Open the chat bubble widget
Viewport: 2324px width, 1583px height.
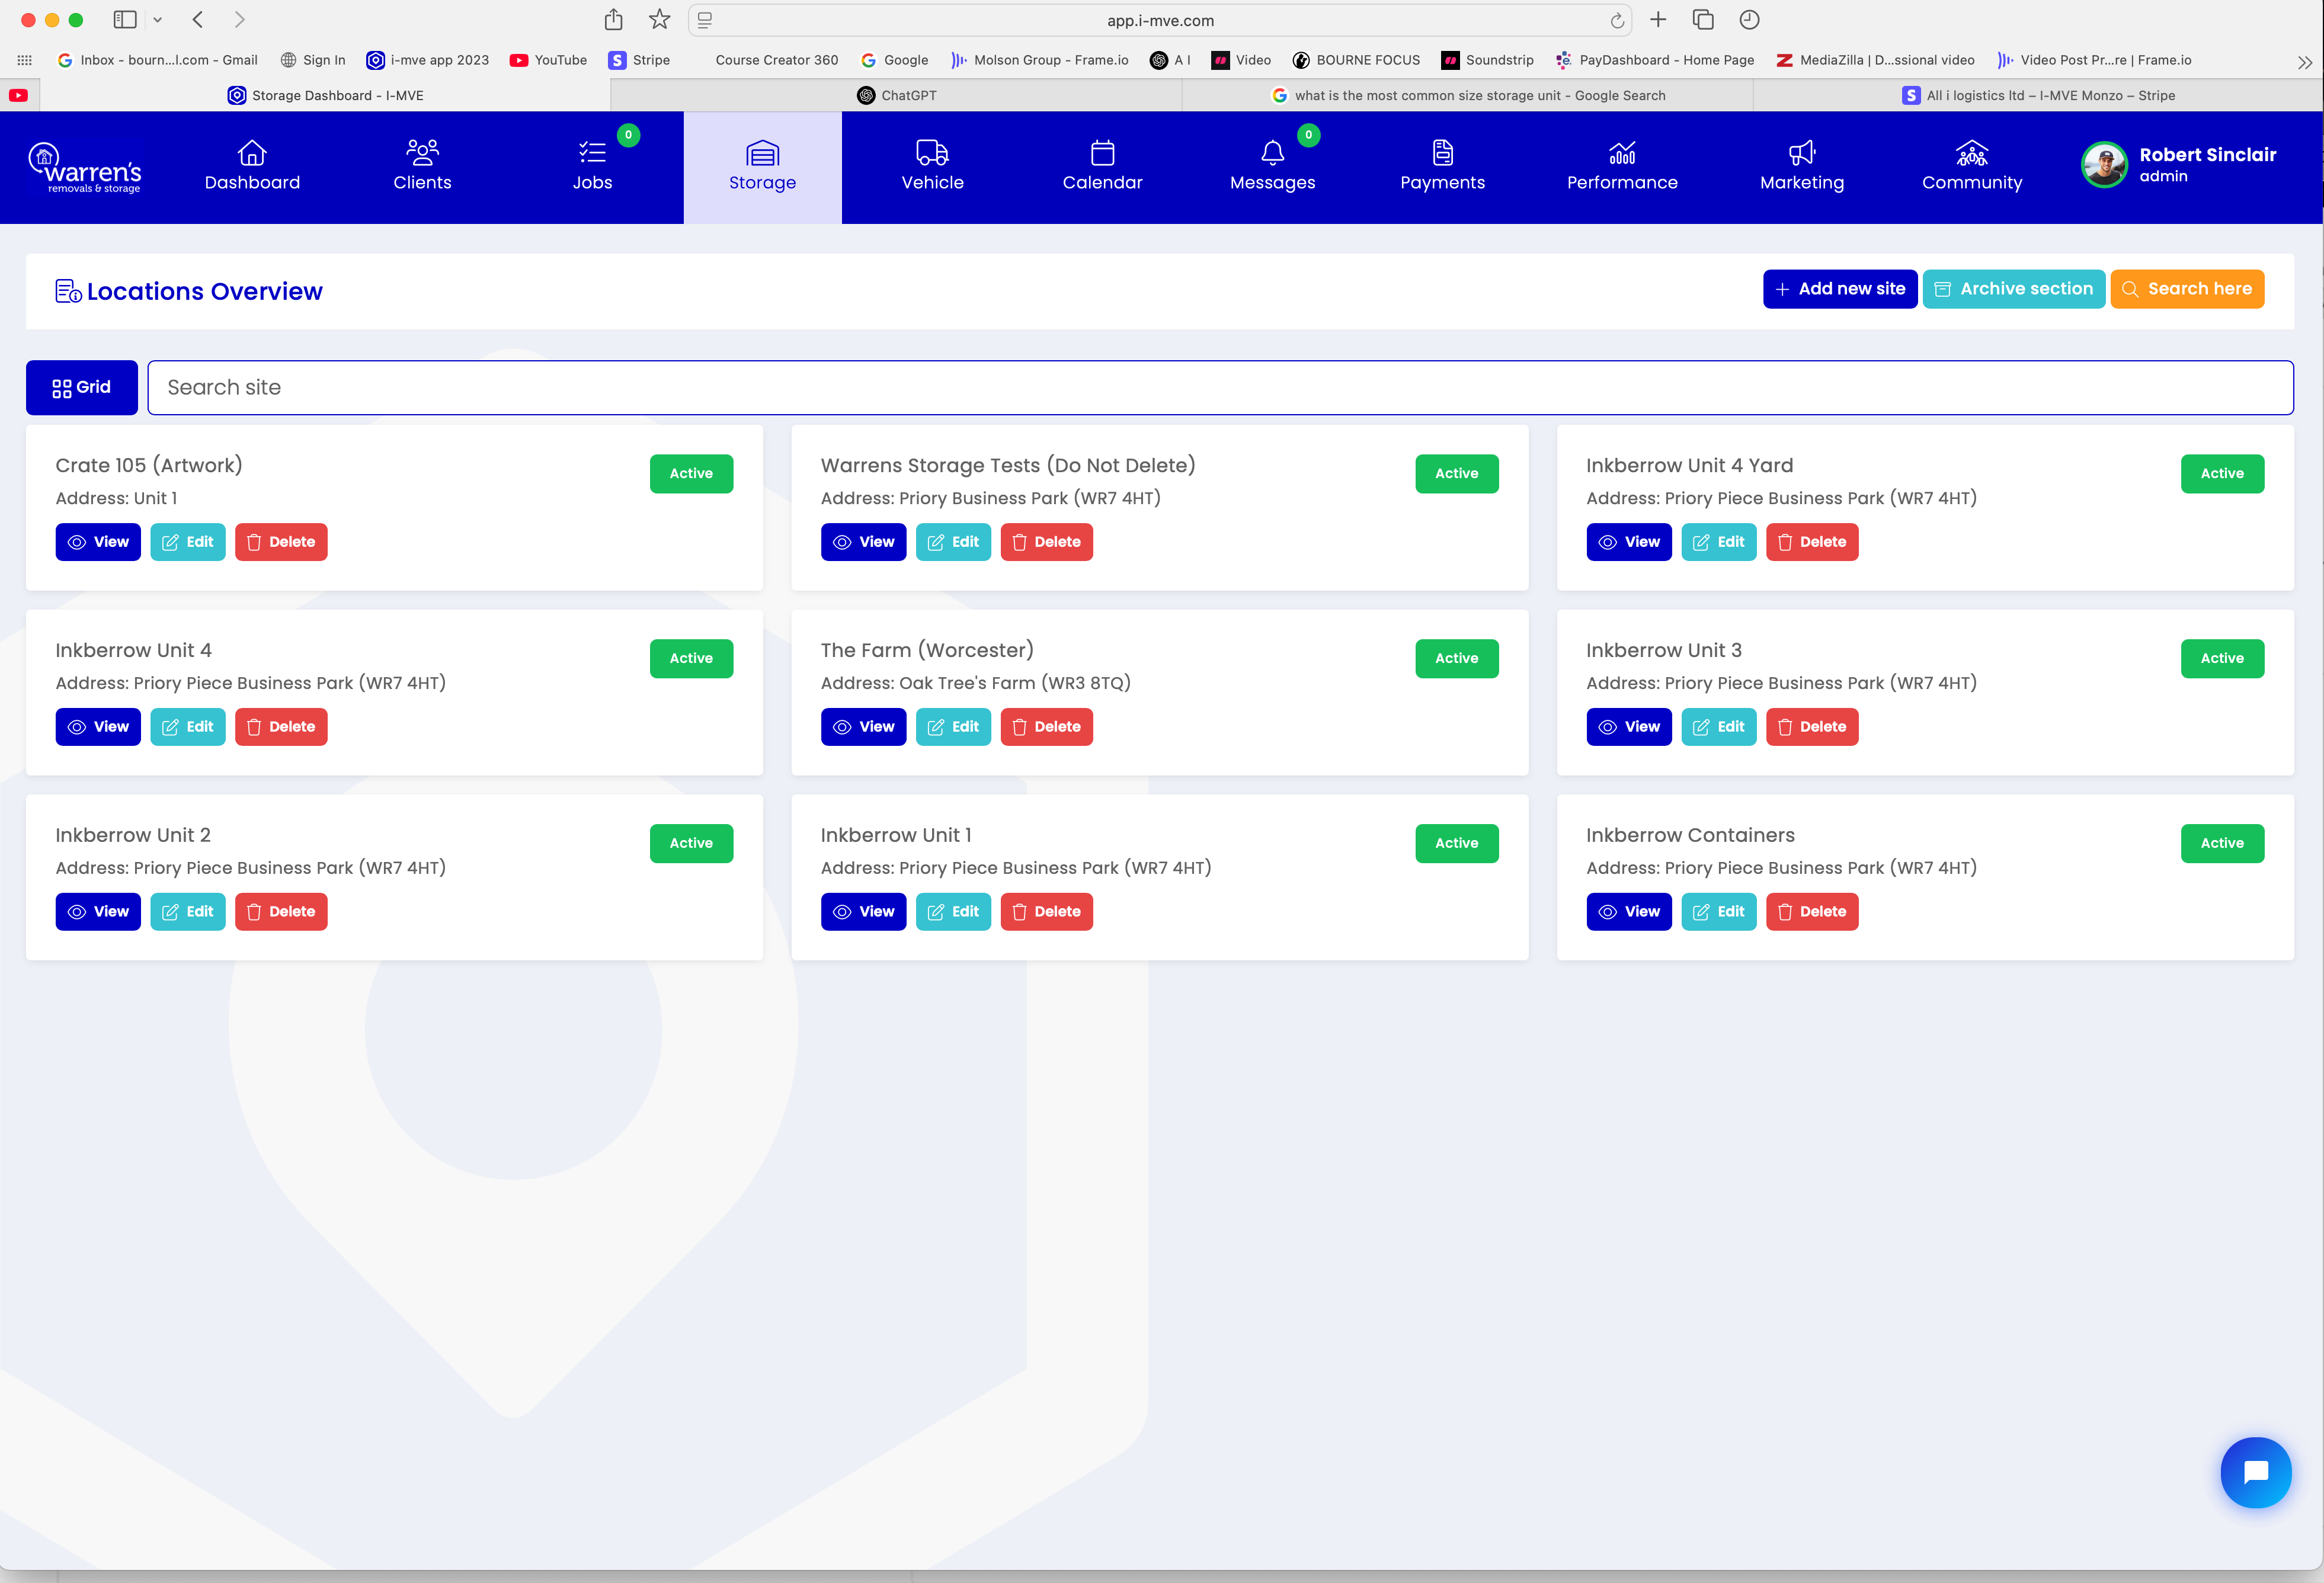pyautogui.click(x=2255, y=1472)
